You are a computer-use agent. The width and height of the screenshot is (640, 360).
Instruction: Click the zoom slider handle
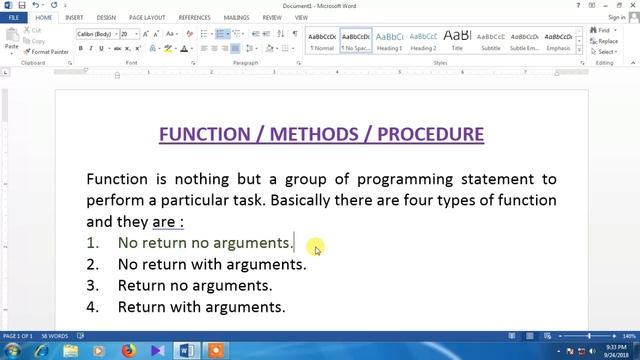589,336
